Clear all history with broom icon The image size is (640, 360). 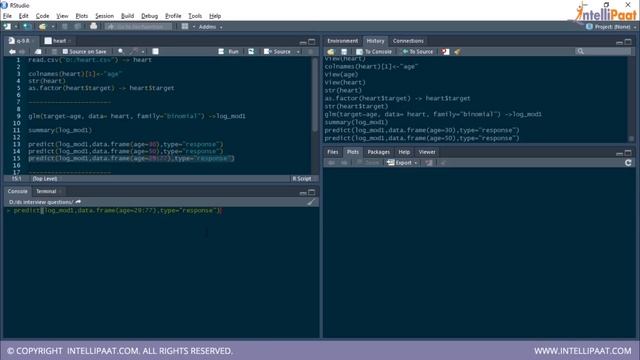(x=457, y=52)
